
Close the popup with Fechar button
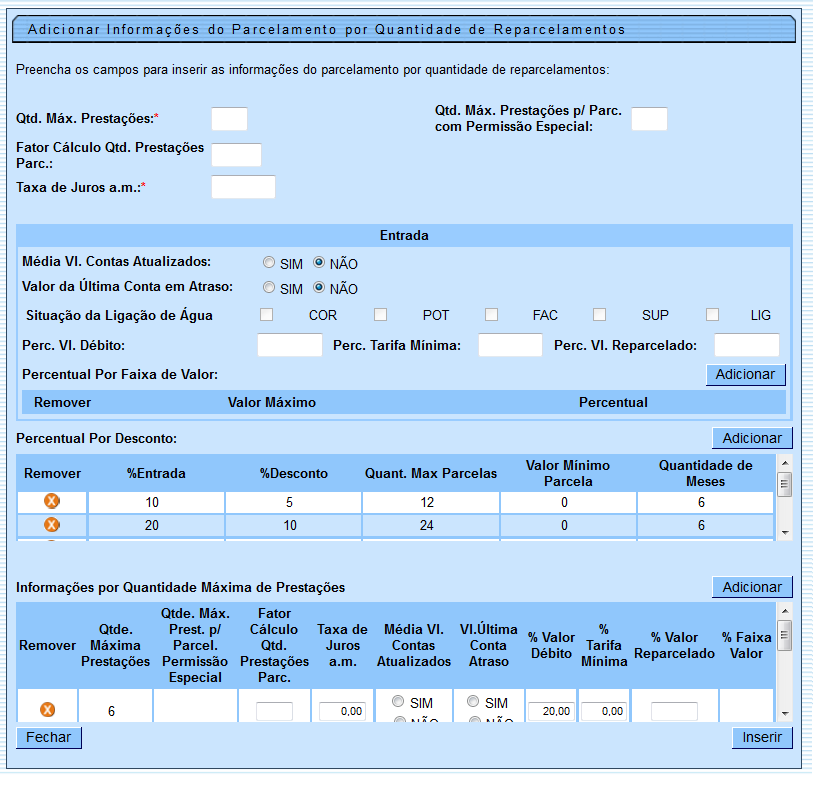tap(49, 737)
